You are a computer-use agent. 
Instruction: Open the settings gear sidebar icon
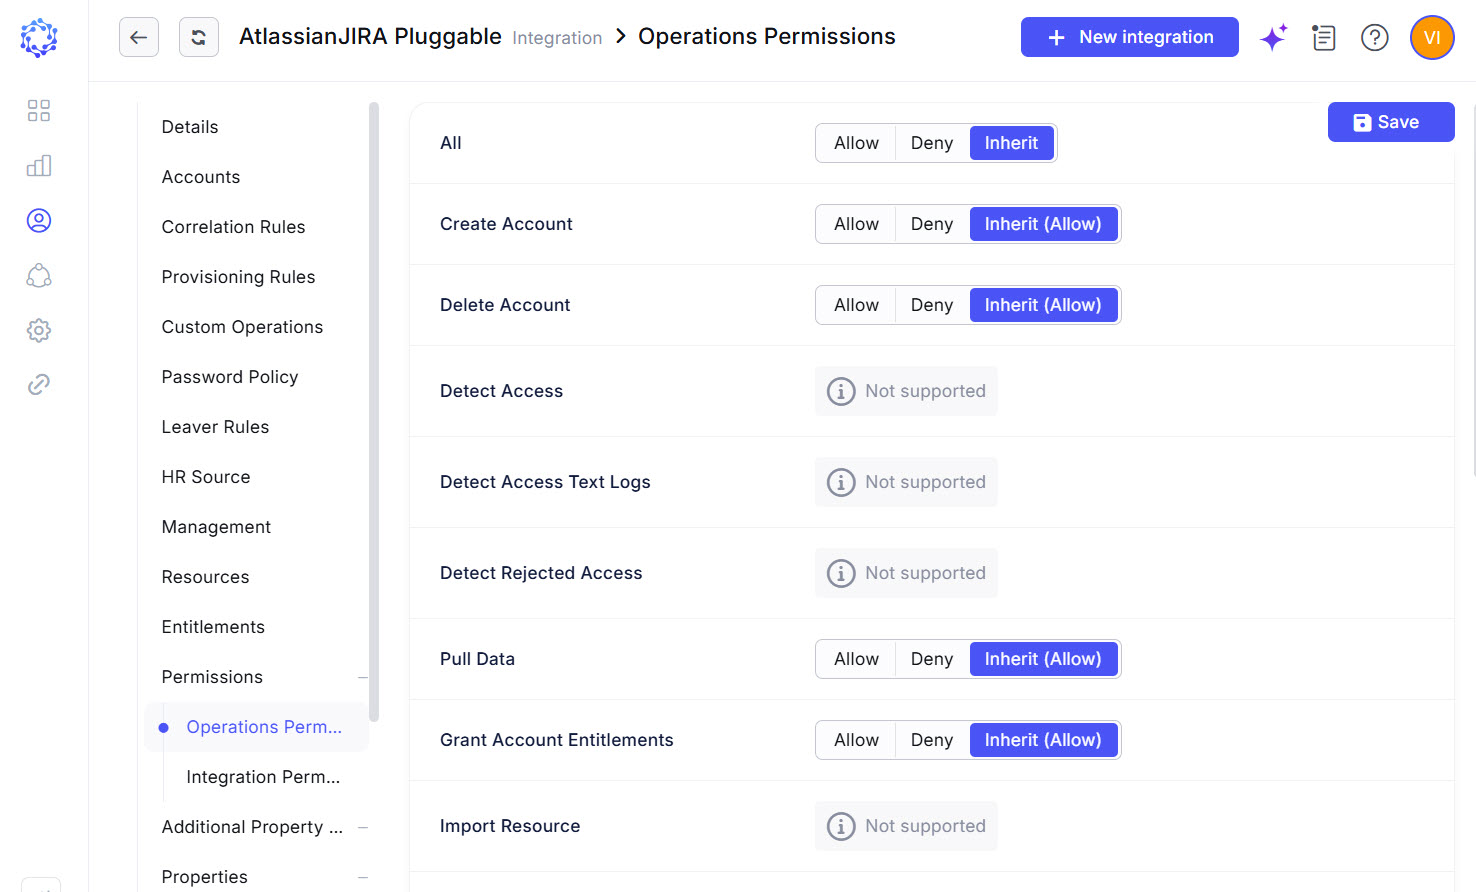coord(39,330)
